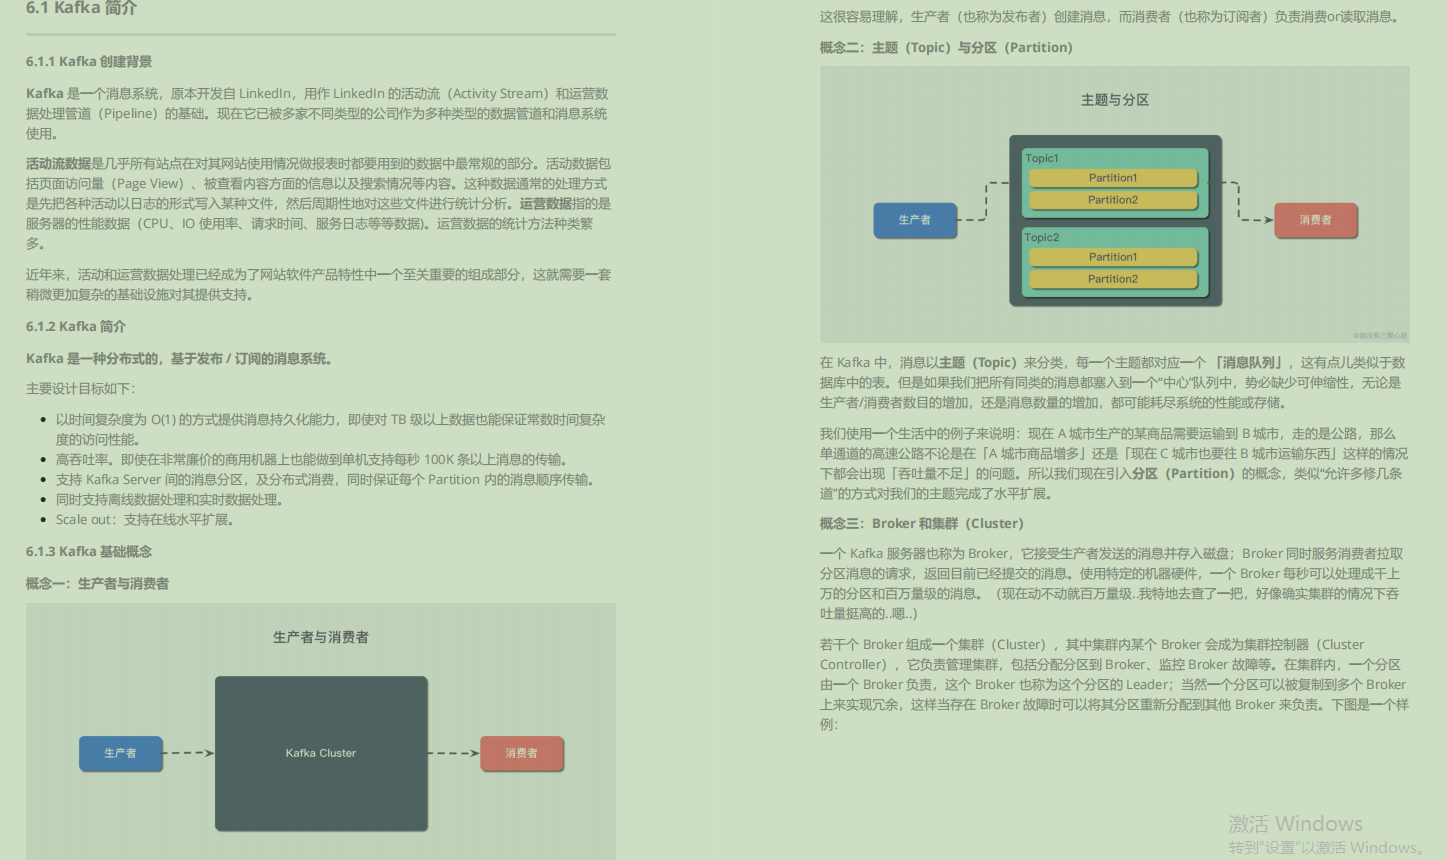This screenshot has width=1447, height=860.
Task: Click the bullet 'Scale out：支持在线水平扩展'
Action: point(145,520)
